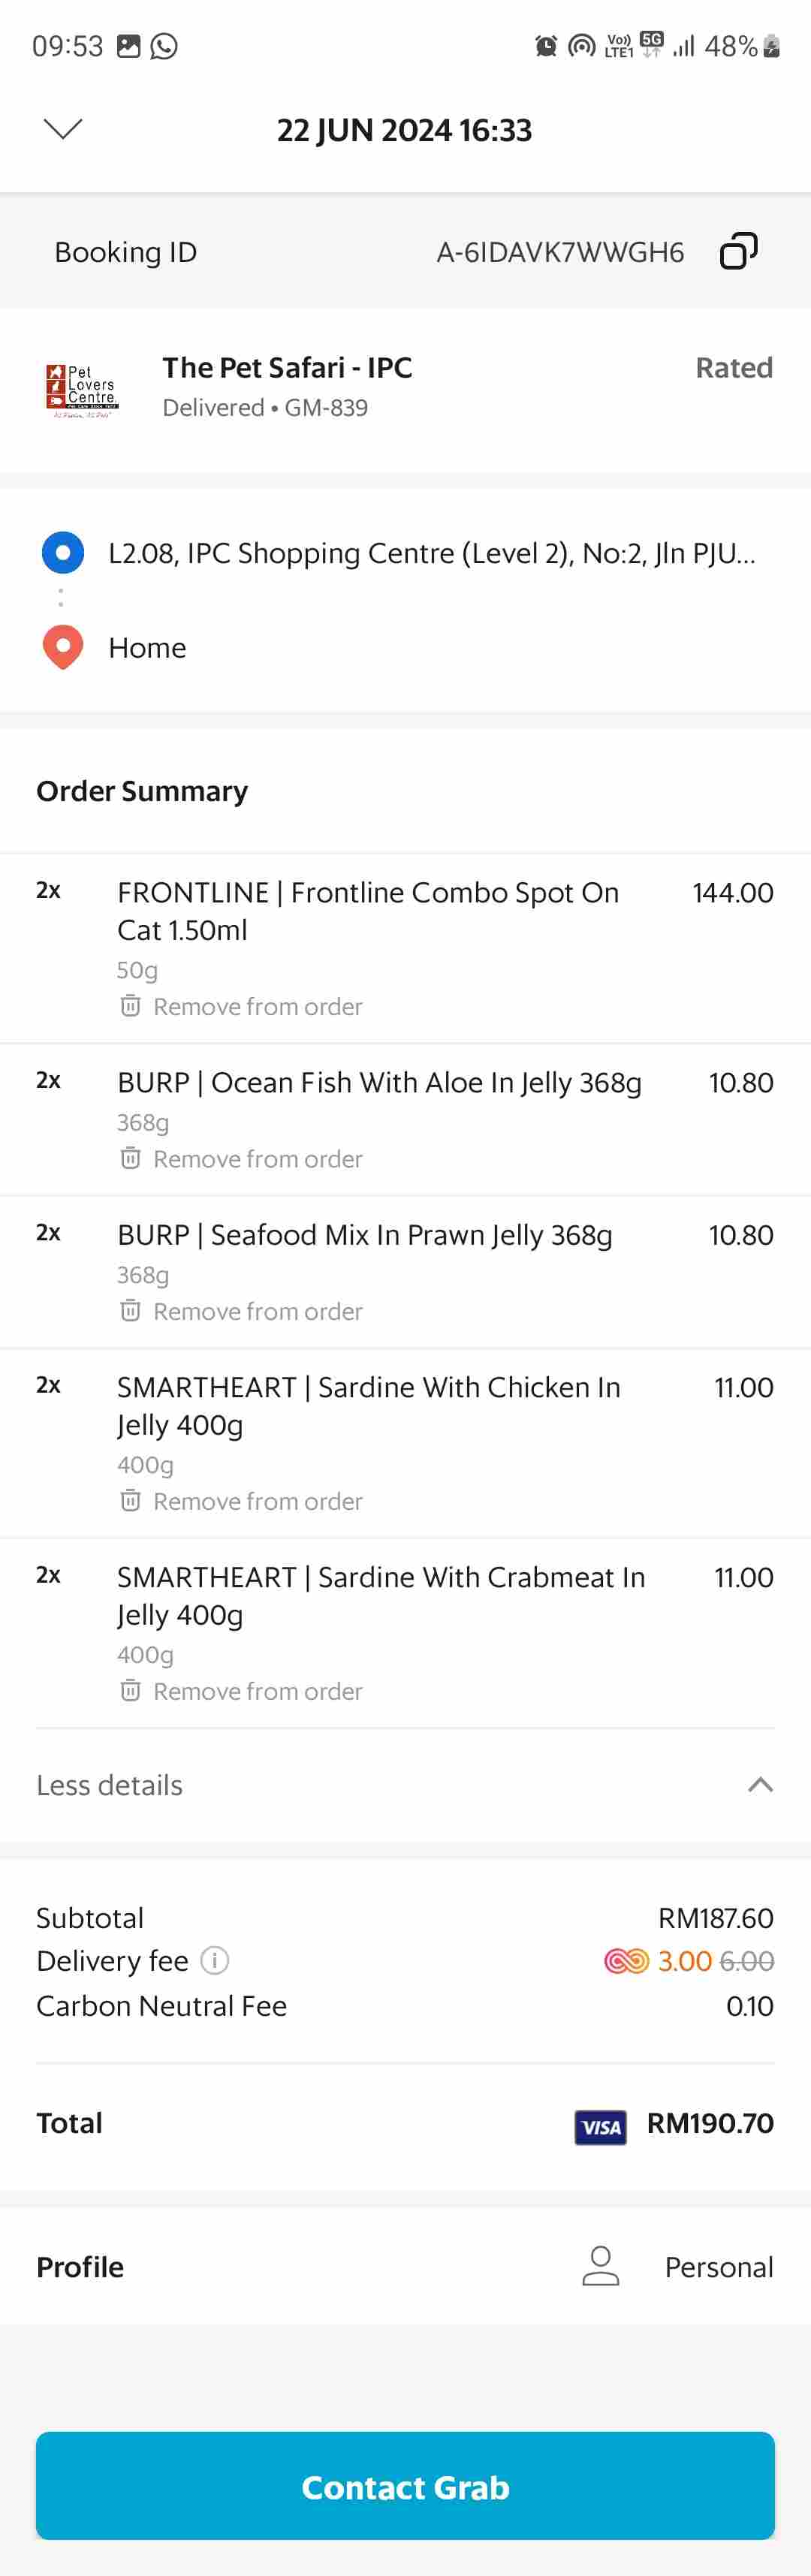Open the Rated review link
The image size is (811, 2576).
734,368
